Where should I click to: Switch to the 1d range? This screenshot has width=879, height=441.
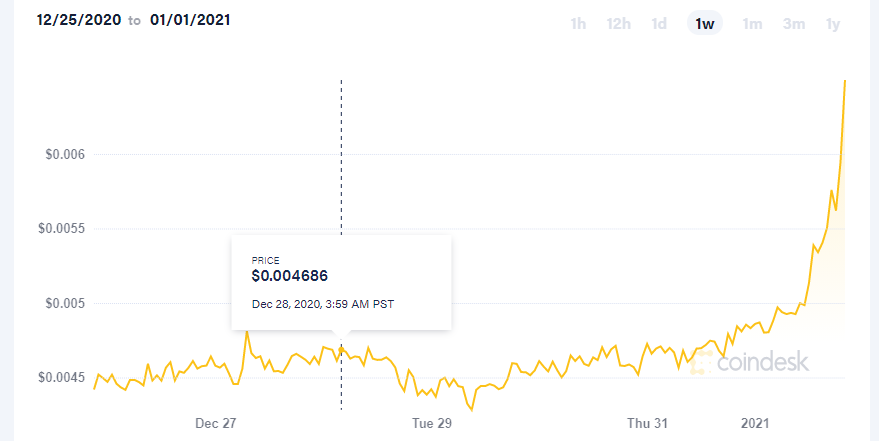[659, 24]
